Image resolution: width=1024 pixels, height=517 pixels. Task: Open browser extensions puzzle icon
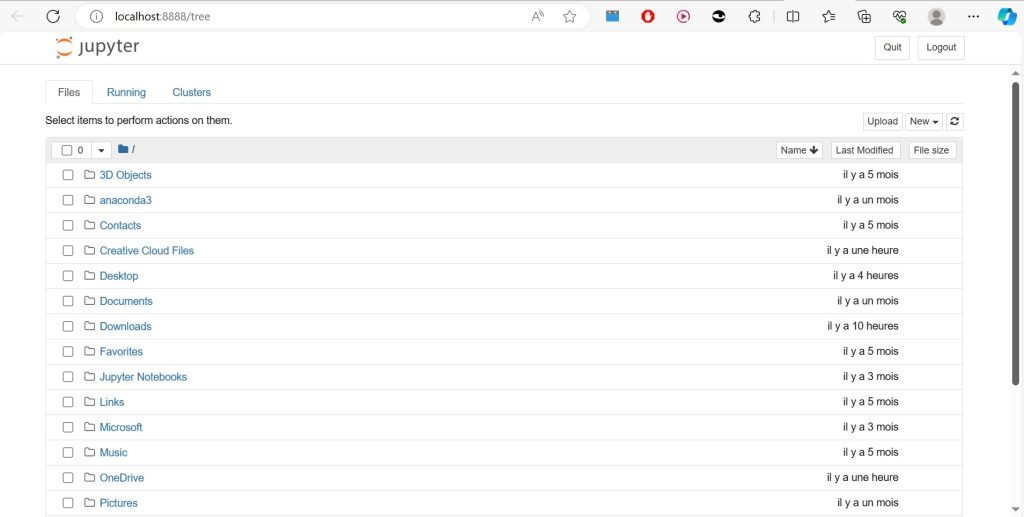coord(755,16)
